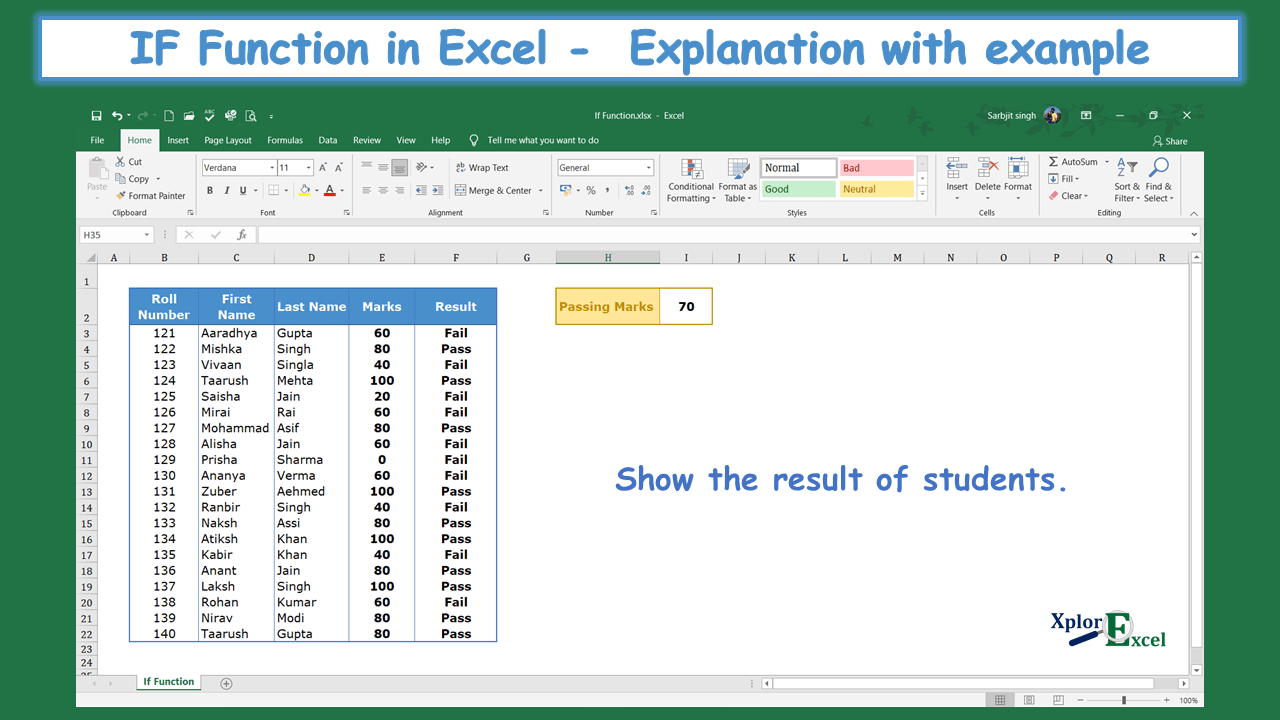
Task: Switch to the Formulas ribbon tab
Action: [285, 141]
